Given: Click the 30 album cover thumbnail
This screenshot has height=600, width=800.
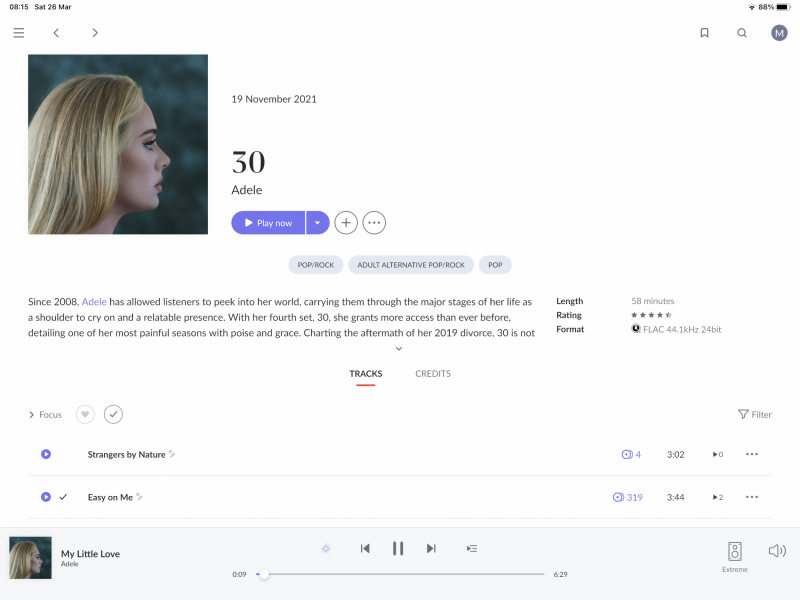Looking at the screenshot, I should (x=117, y=144).
